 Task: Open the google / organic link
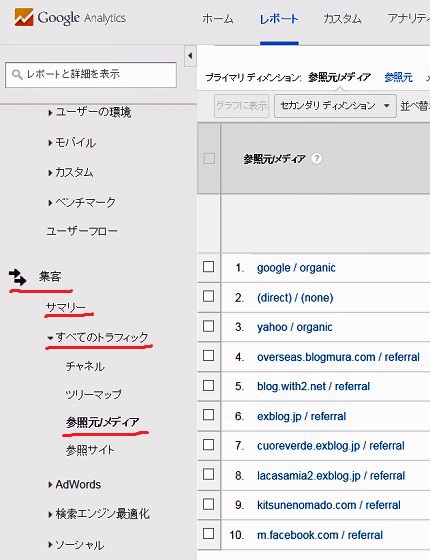(296, 268)
